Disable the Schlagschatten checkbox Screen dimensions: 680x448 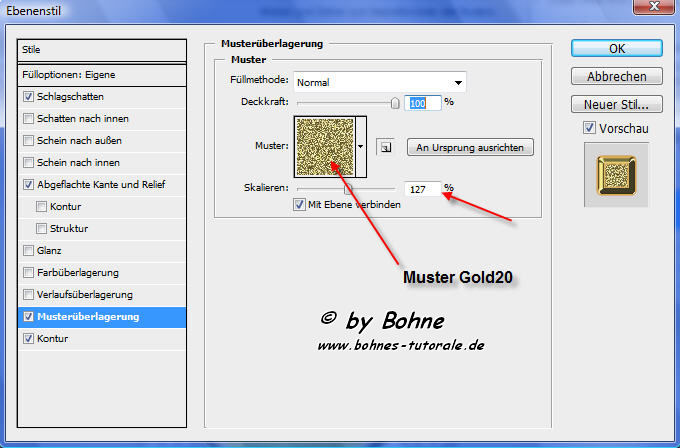28,97
